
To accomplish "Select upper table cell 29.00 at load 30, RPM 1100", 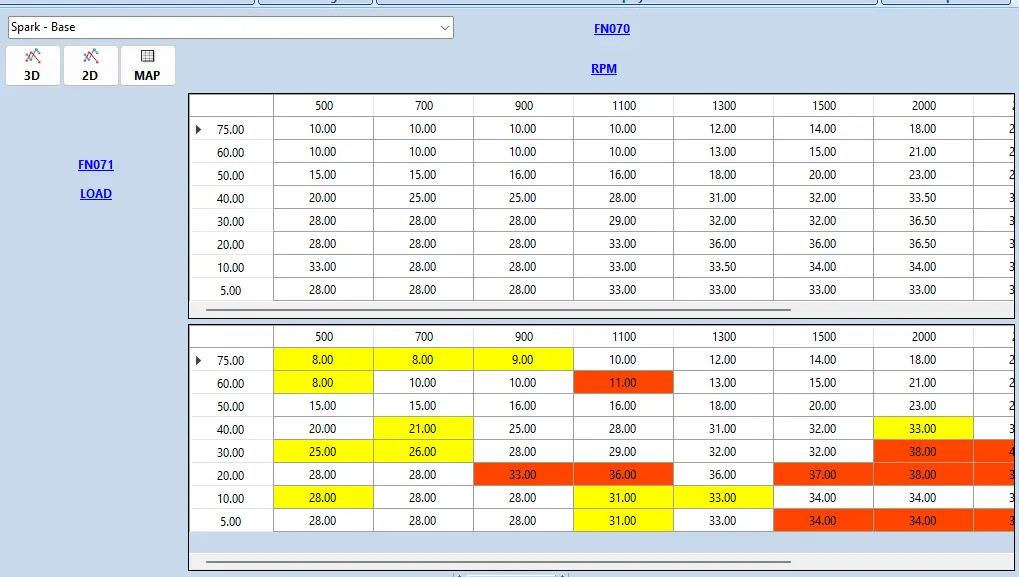I will tap(623, 221).
